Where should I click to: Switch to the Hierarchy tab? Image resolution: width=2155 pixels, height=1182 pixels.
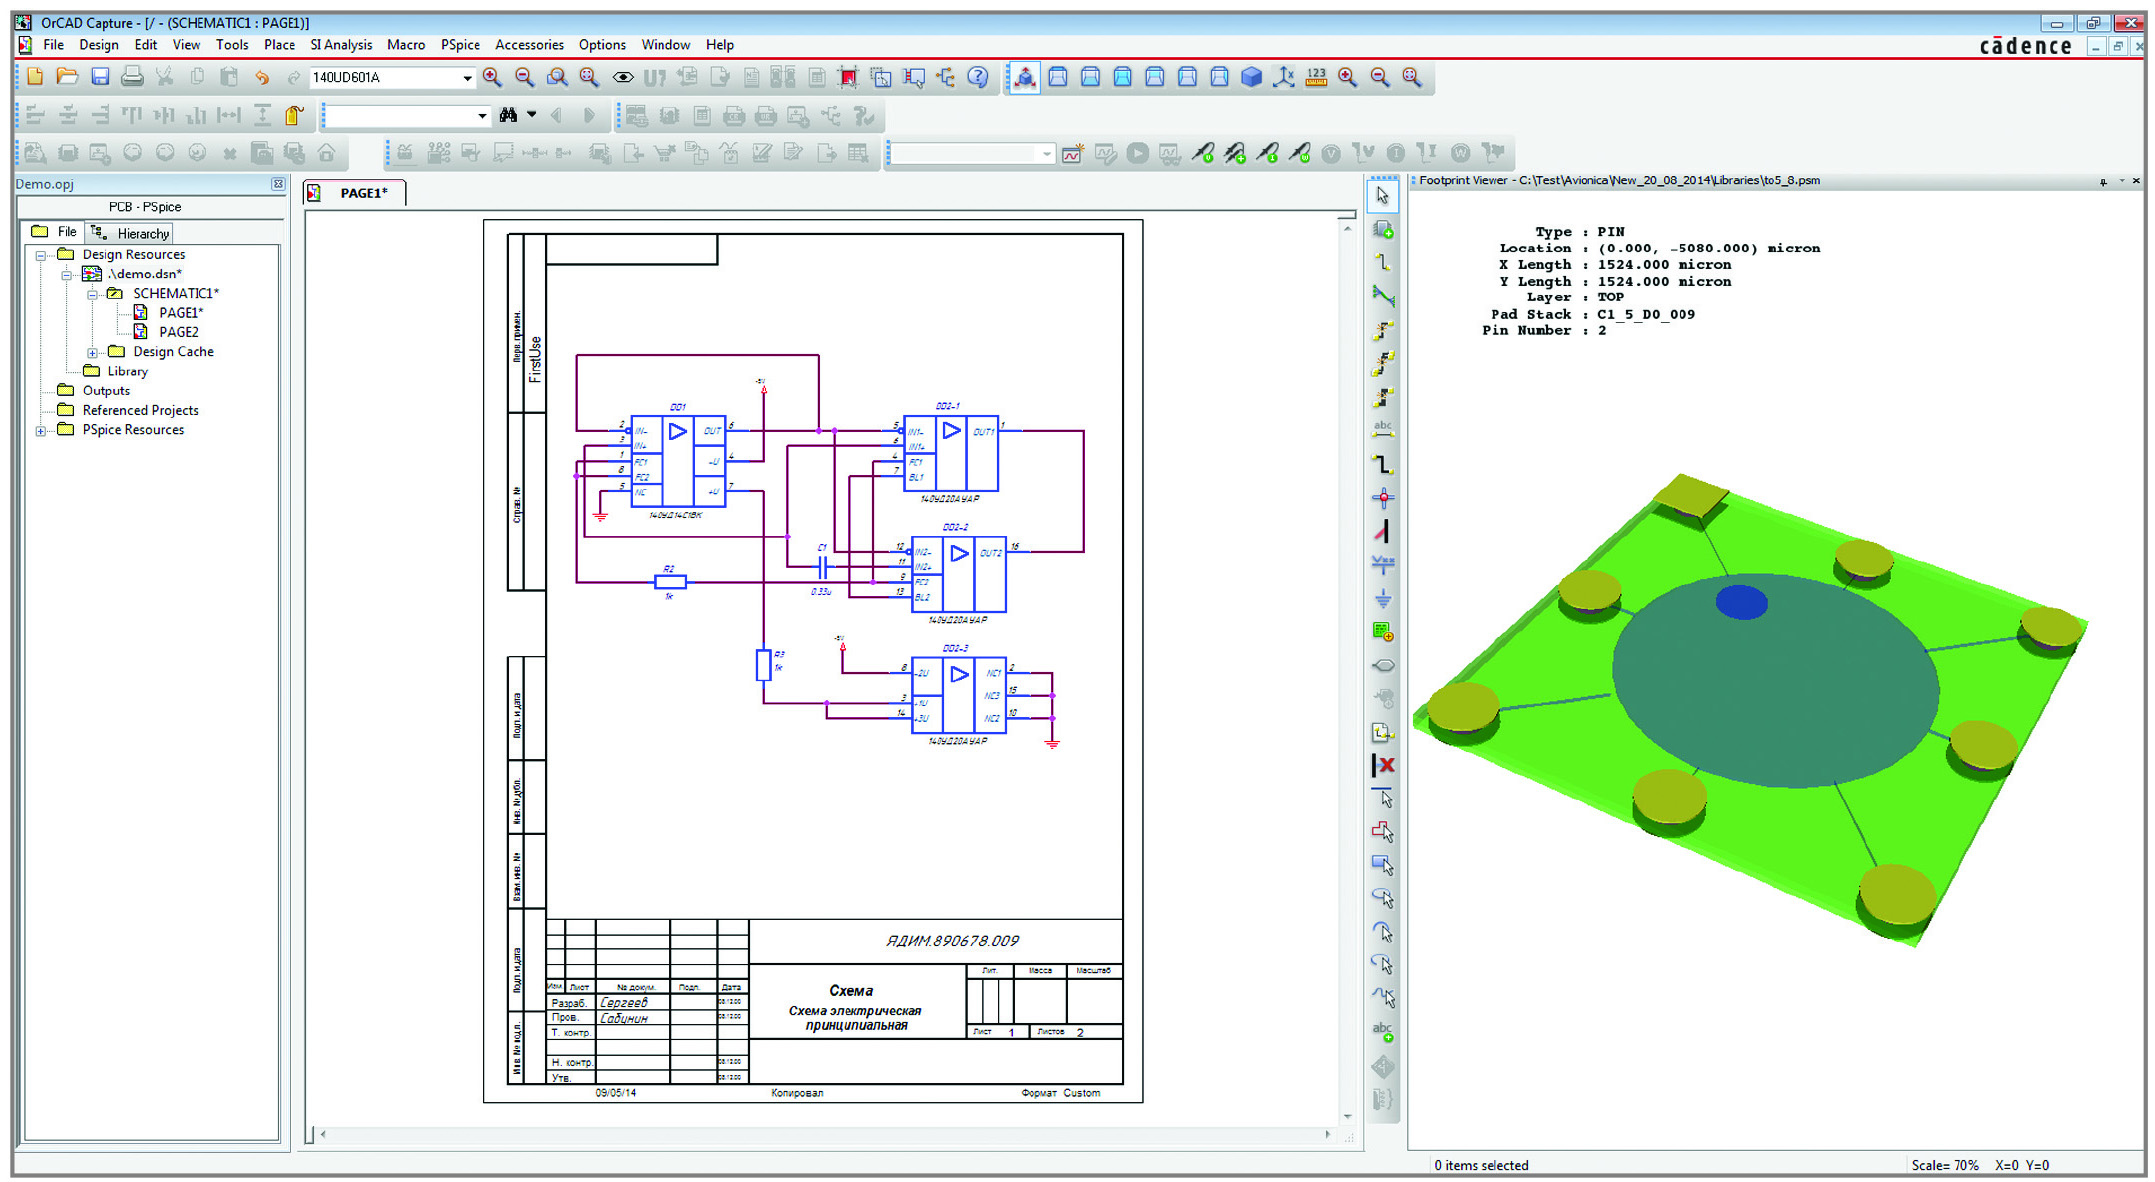pyautogui.click(x=130, y=233)
